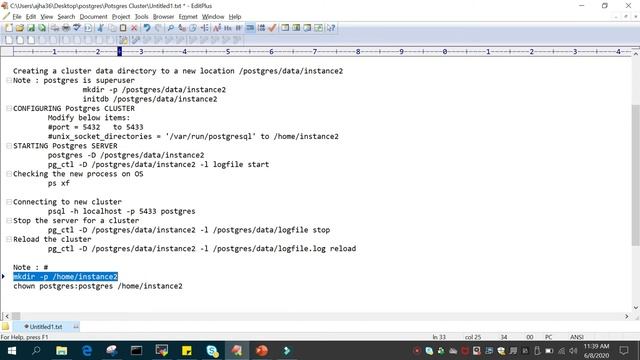
Task: Collapse the CONFIGURING Postgres CLUSTER fold
Action: tap(9, 108)
